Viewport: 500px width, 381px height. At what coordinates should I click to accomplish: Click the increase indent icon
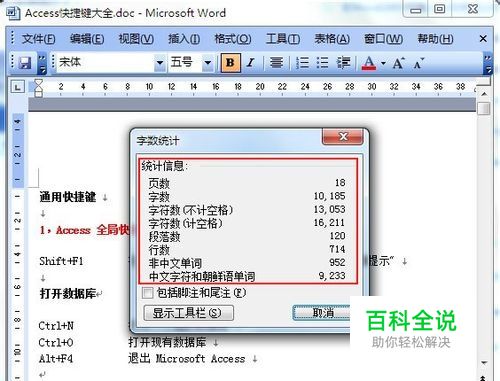(343, 62)
